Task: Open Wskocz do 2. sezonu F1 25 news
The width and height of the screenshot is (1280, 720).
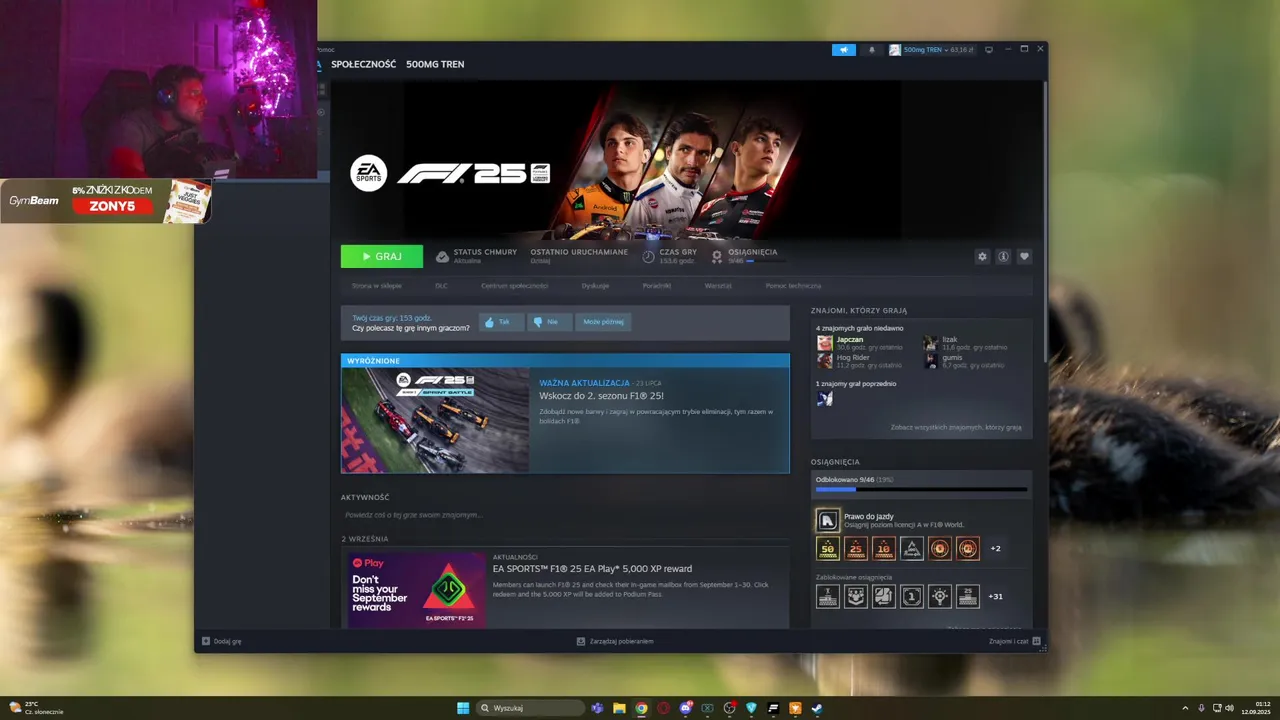Action: 601,396
